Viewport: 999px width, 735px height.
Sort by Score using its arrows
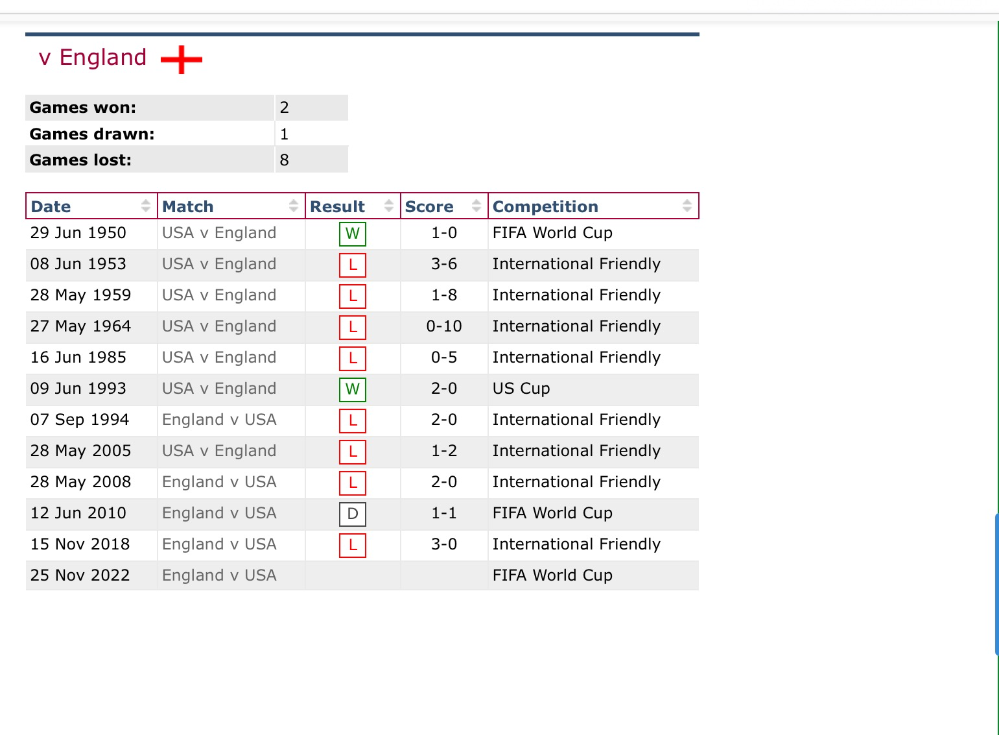[x=476, y=206]
